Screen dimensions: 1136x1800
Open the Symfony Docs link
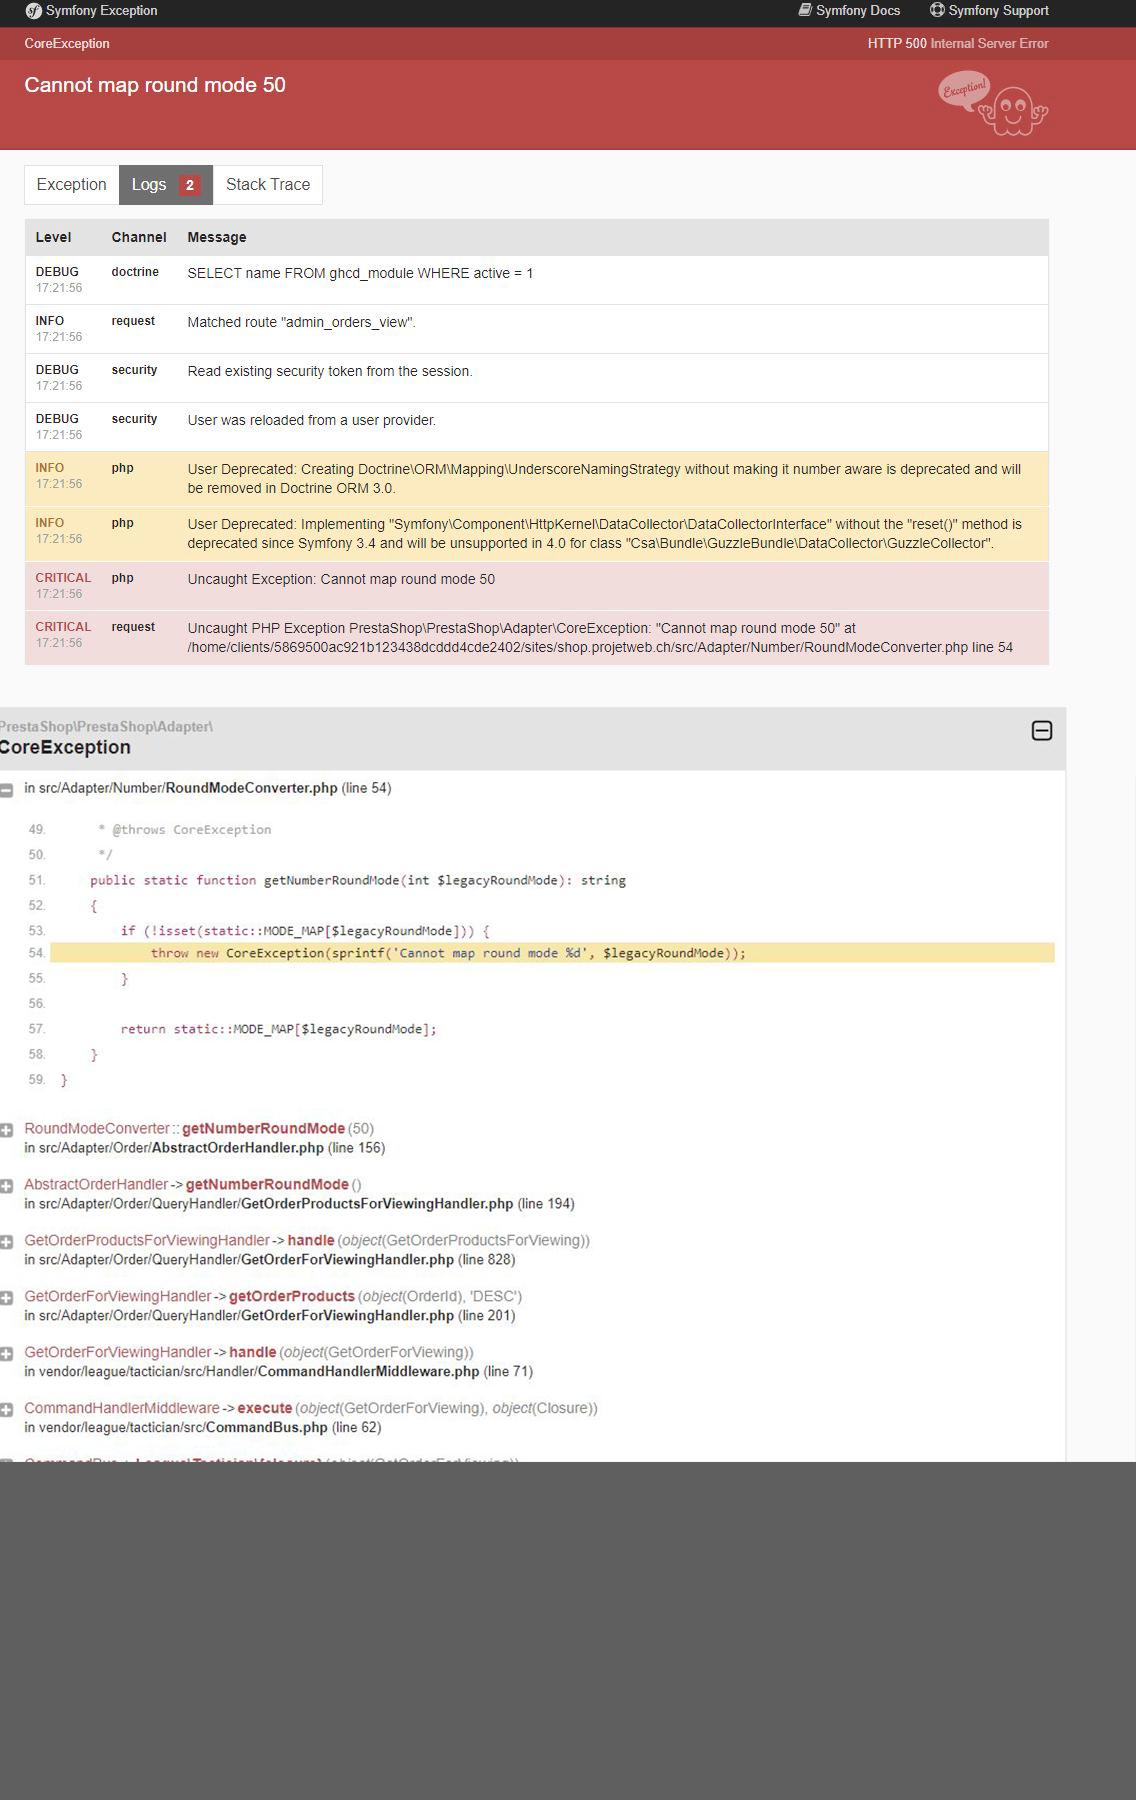point(849,10)
